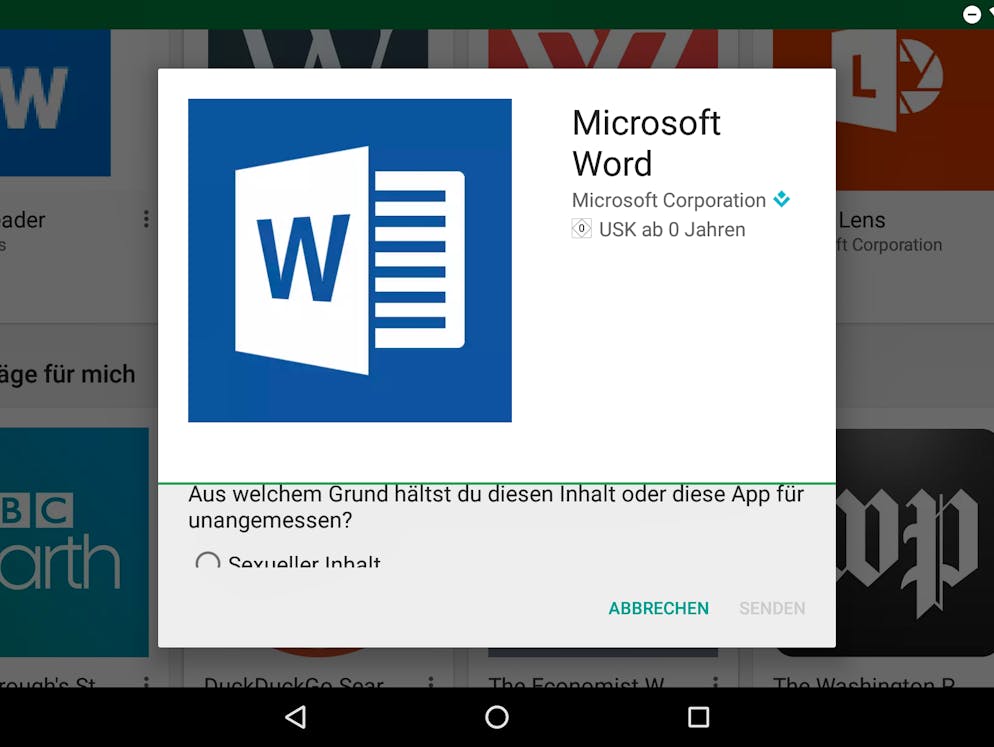
Task: Tap the Android back navigation button
Action: point(296,717)
